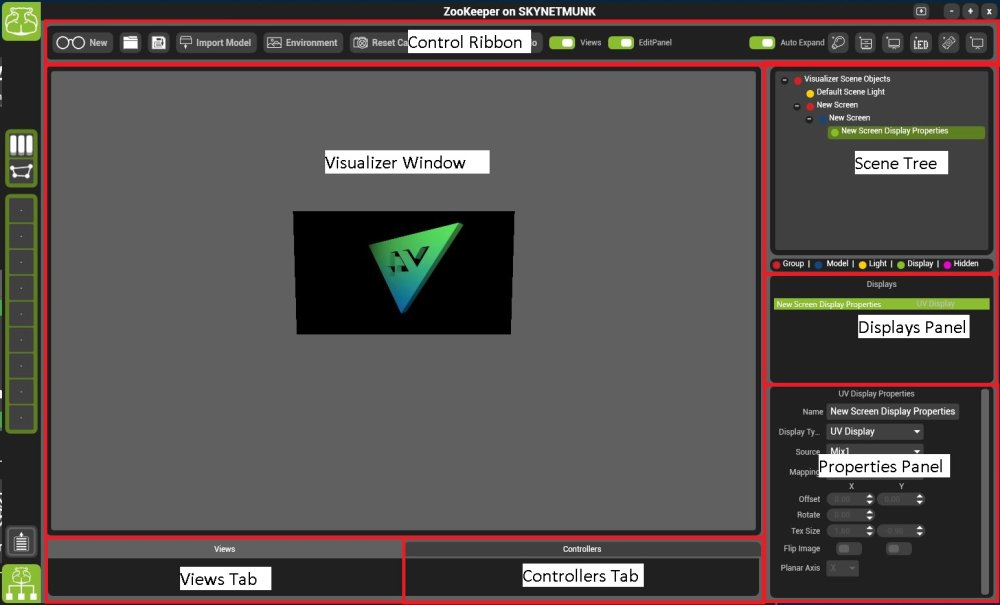The height and width of the screenshot is (605, 1000).
Task: Toggle EditPanel off
Action: [x=621, y=43]
